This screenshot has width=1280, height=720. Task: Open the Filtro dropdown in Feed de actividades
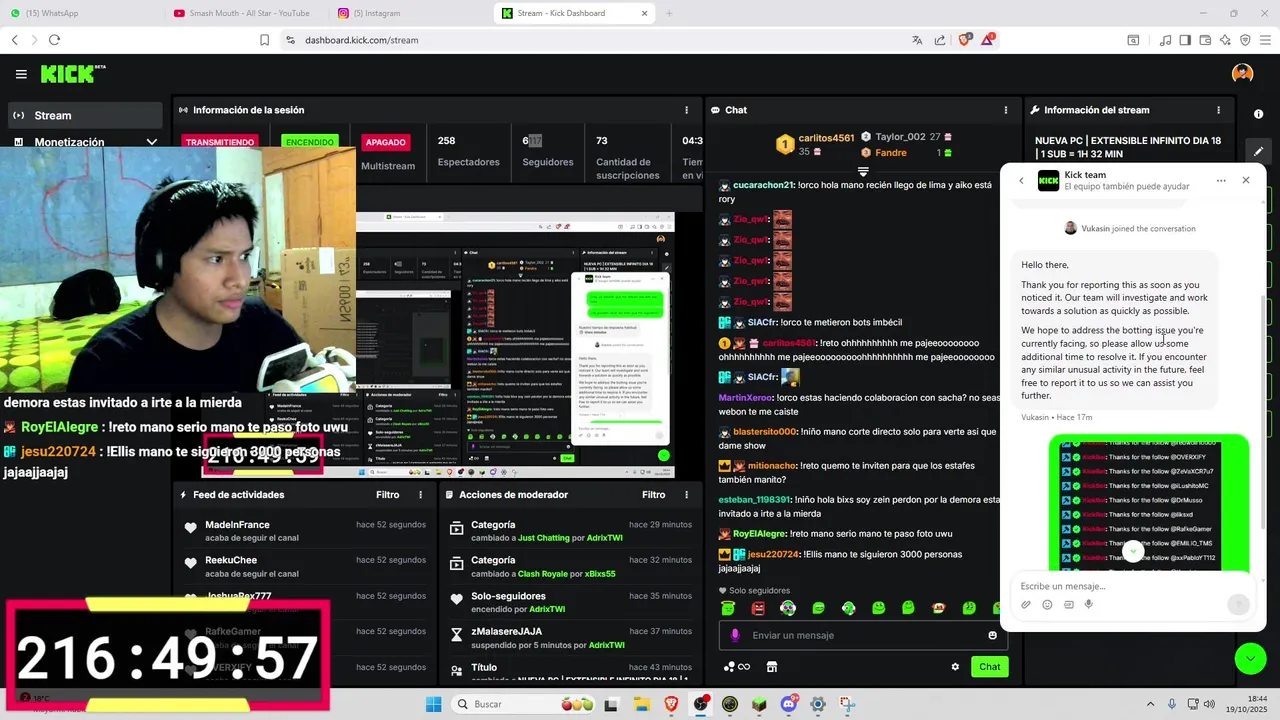pyautogui.click(x=387, y=495)
